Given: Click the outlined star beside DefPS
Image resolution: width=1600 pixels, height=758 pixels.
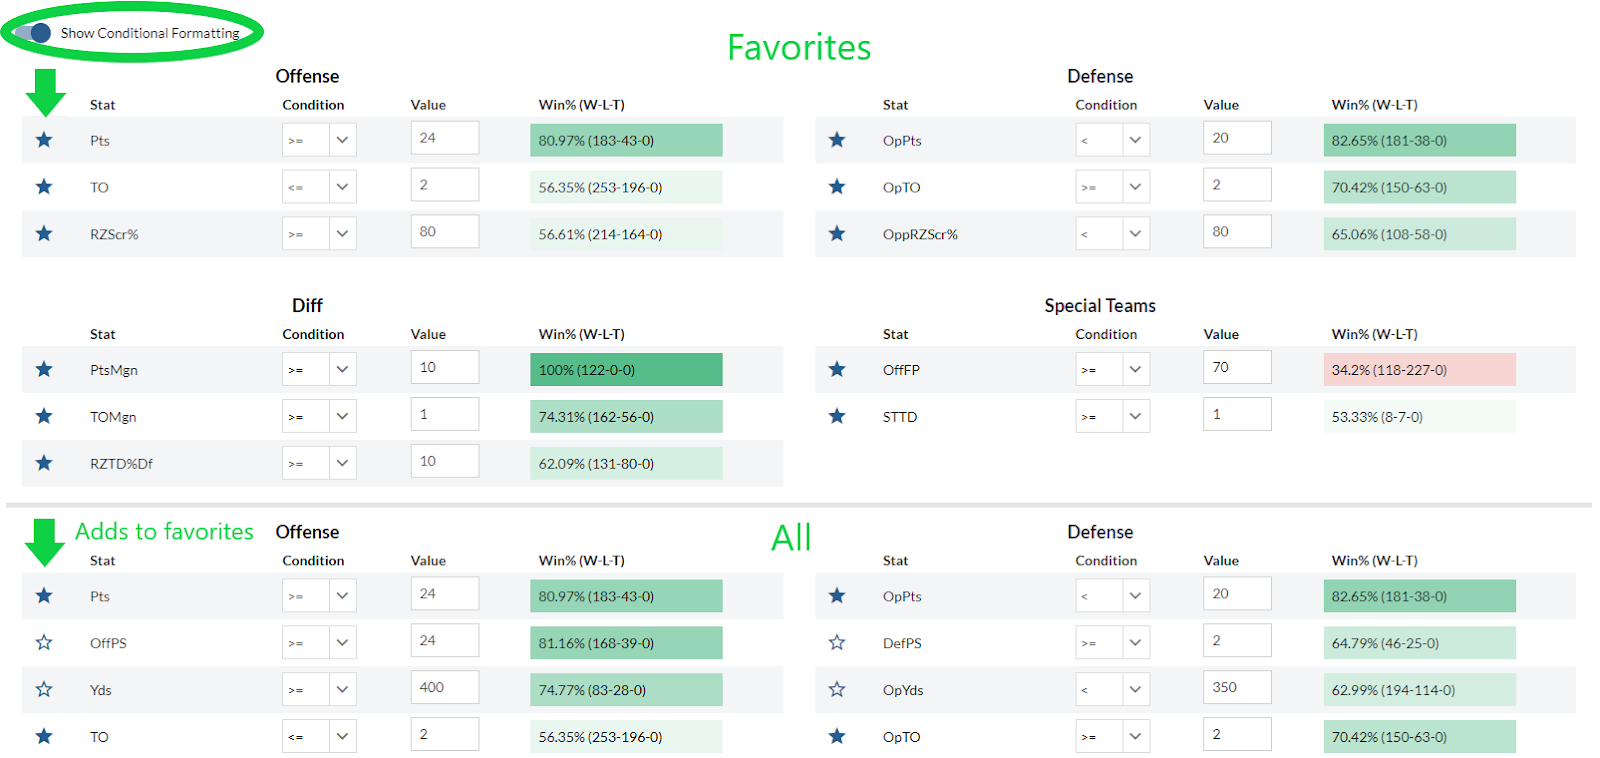Looking at the screenshot, I should [x=837, y=642].
